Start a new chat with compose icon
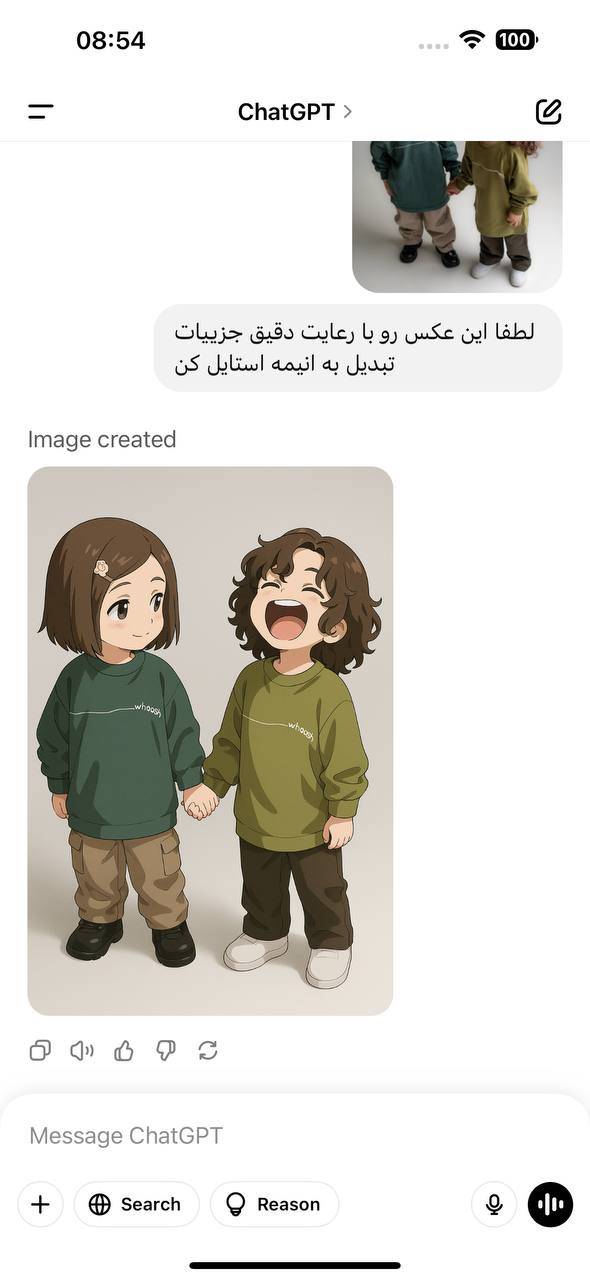The width and height of the screenshot is (590, 1280). 549,111
